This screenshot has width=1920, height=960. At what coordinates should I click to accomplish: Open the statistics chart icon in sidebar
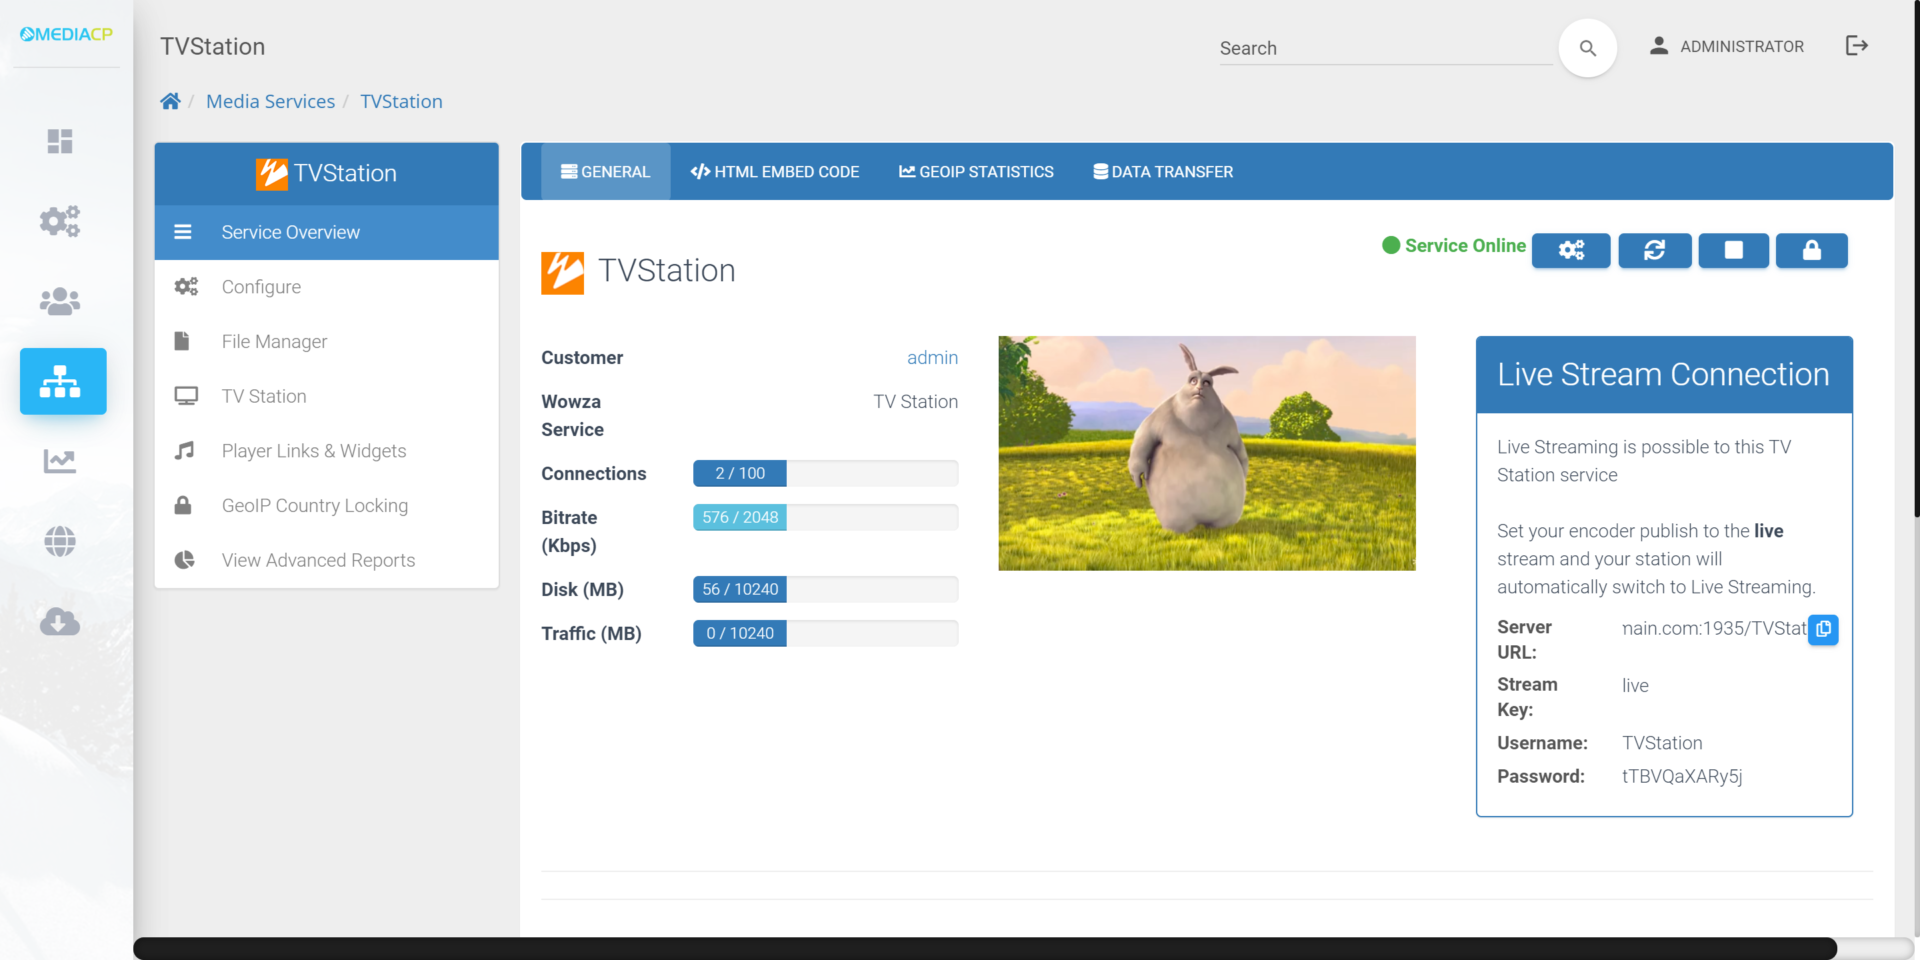pyautogui.click(x=60, y=461)
